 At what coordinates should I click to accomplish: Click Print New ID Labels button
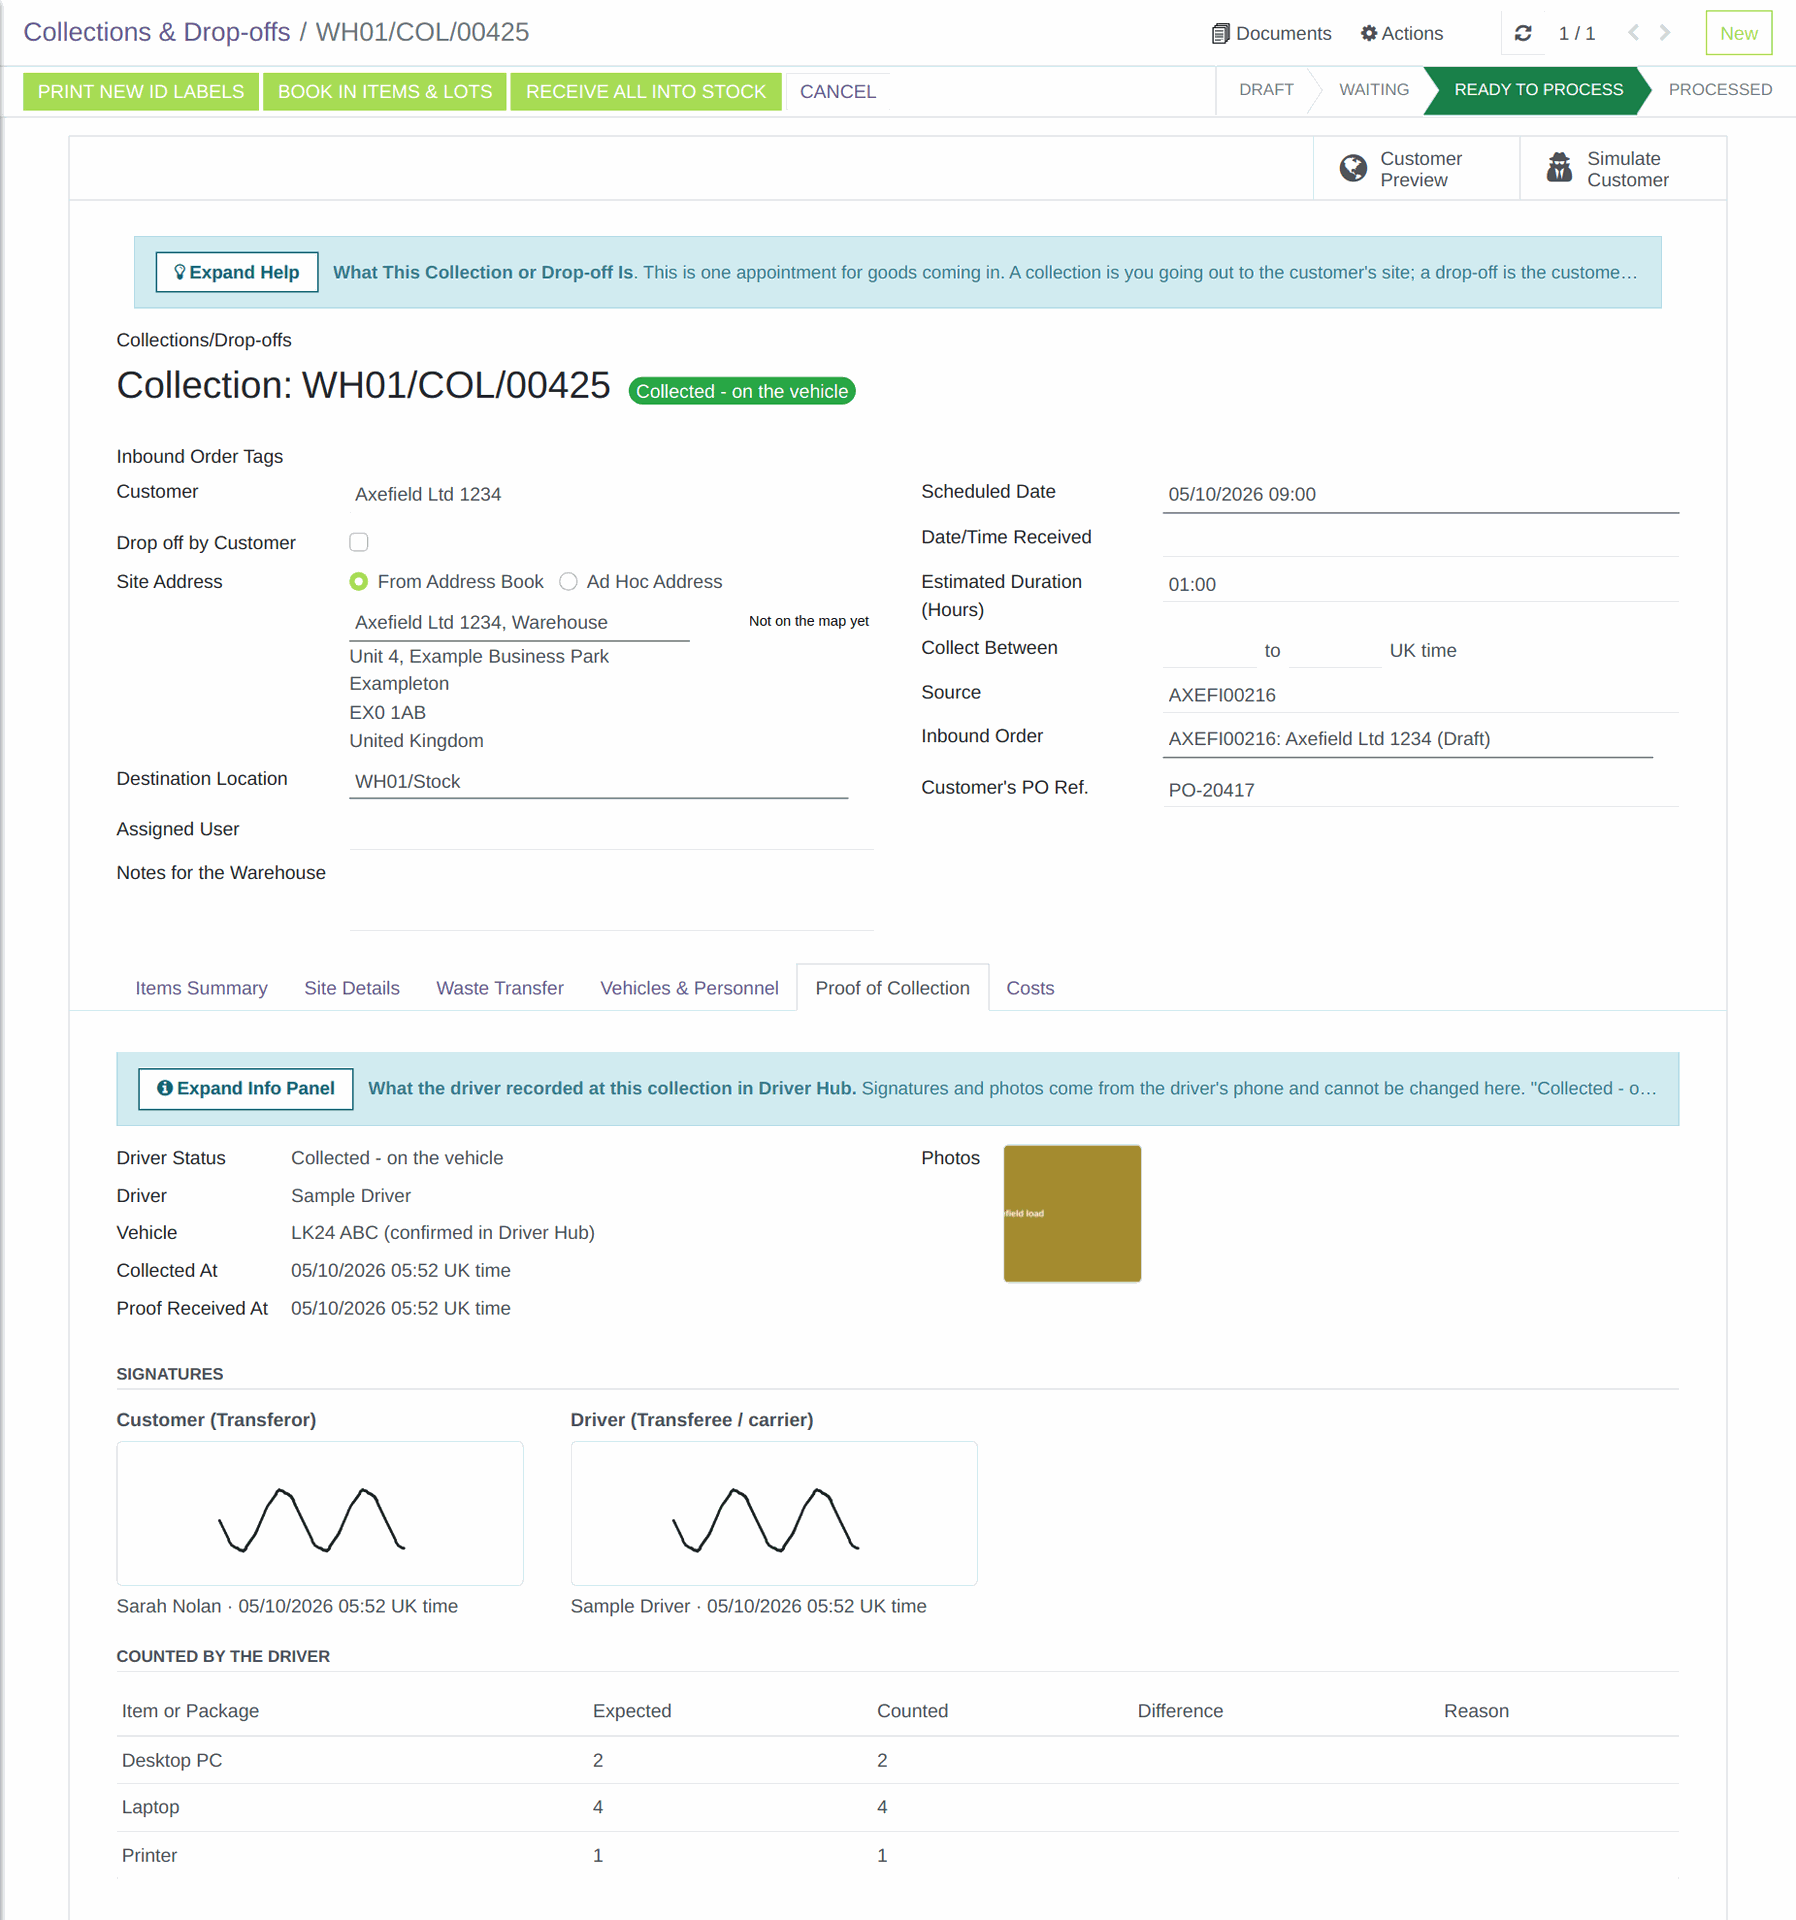point(141,91)
